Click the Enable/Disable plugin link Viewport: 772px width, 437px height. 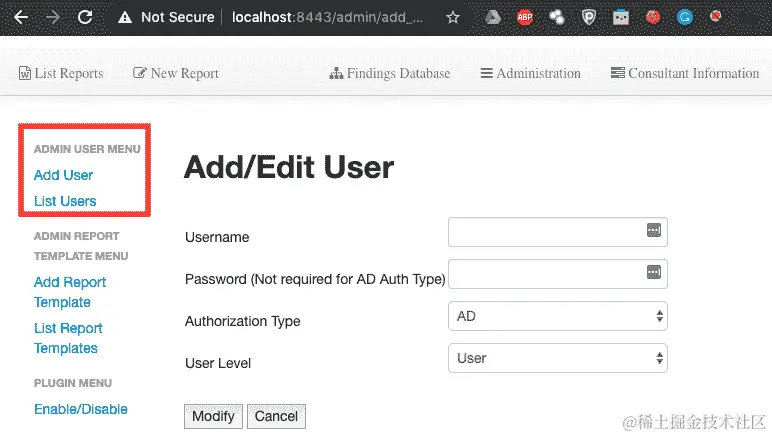click(x=81, y=409)
